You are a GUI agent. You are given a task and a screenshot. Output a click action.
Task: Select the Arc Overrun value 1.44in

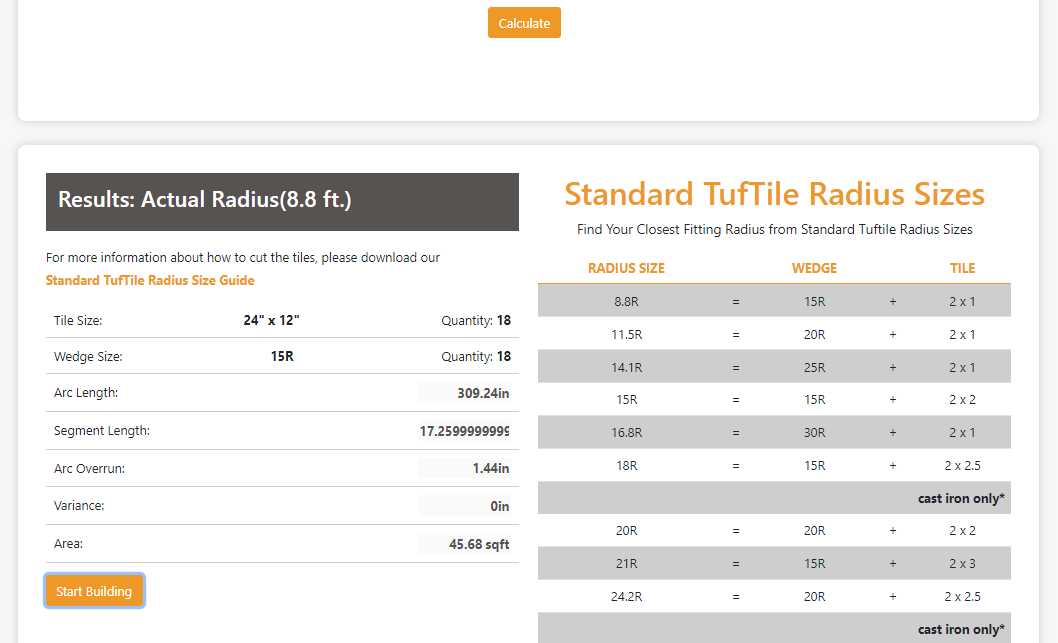pos(464,468)
